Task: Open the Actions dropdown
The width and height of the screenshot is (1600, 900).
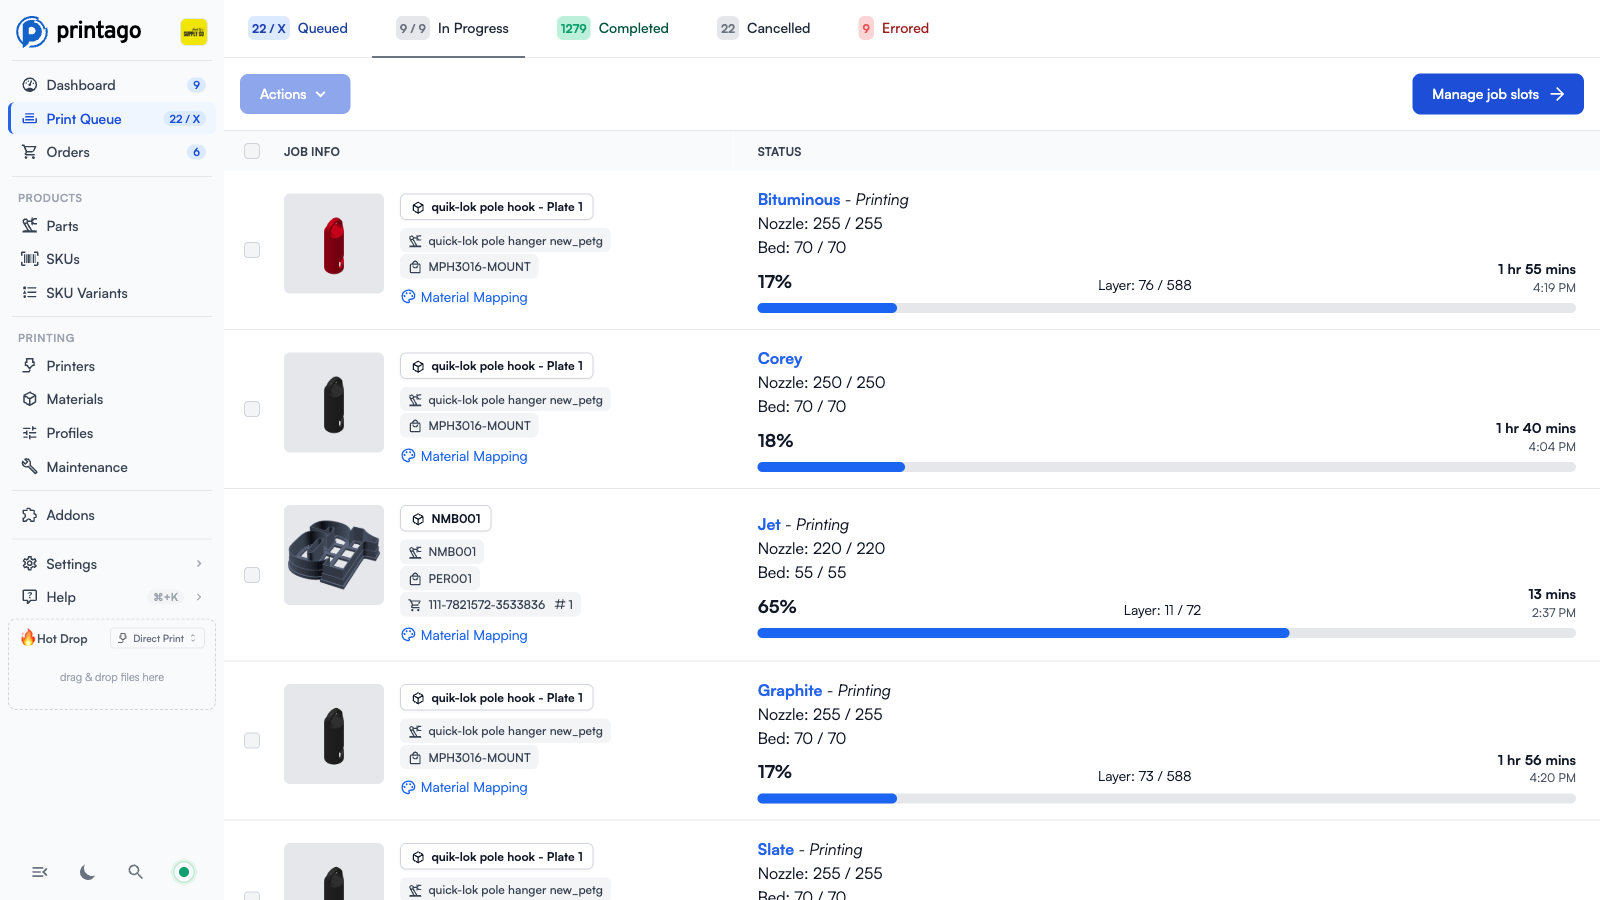Action: (x=295, y=94)
